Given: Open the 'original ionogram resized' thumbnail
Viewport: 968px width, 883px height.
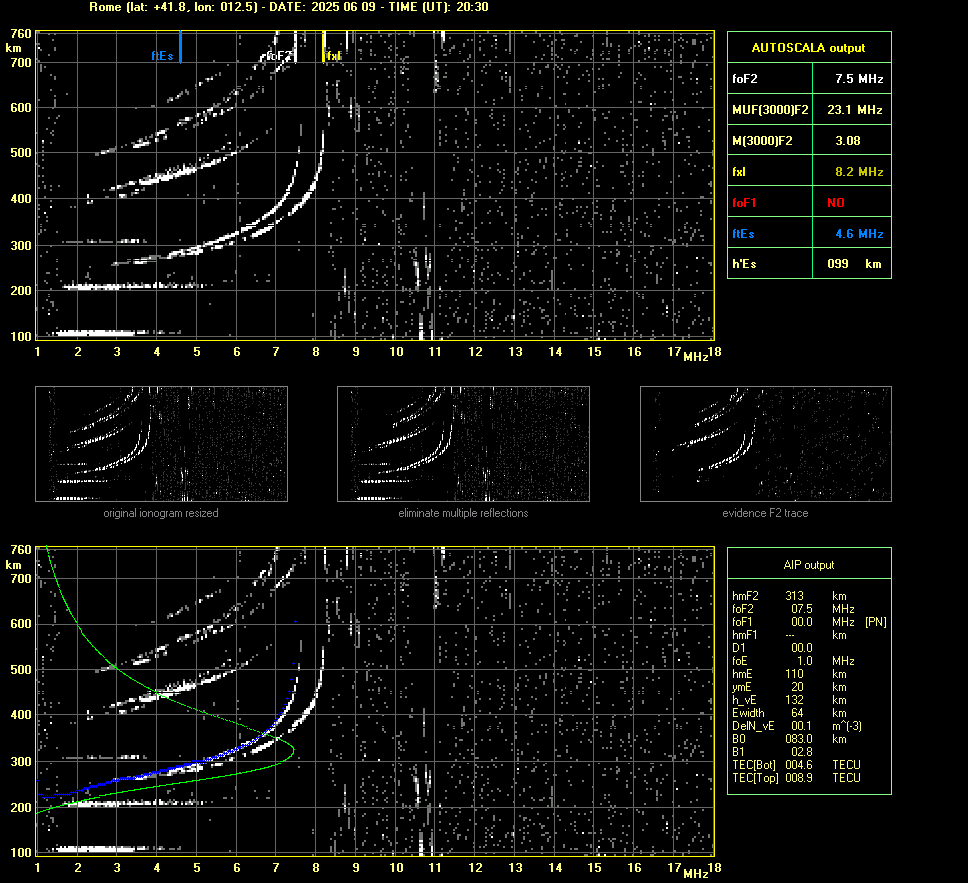Looking at the screenshot, I should [x=161, y=444].
